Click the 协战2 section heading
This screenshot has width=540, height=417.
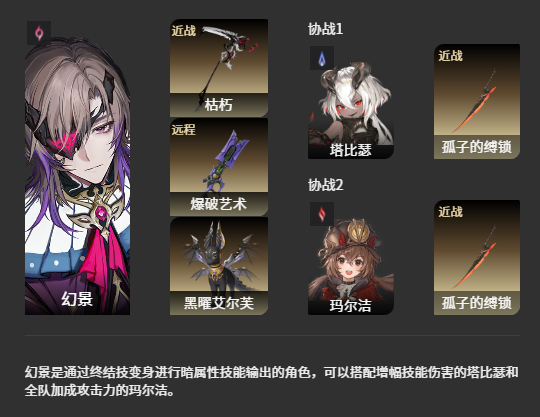pyautogui.click(x=325, y=185)
